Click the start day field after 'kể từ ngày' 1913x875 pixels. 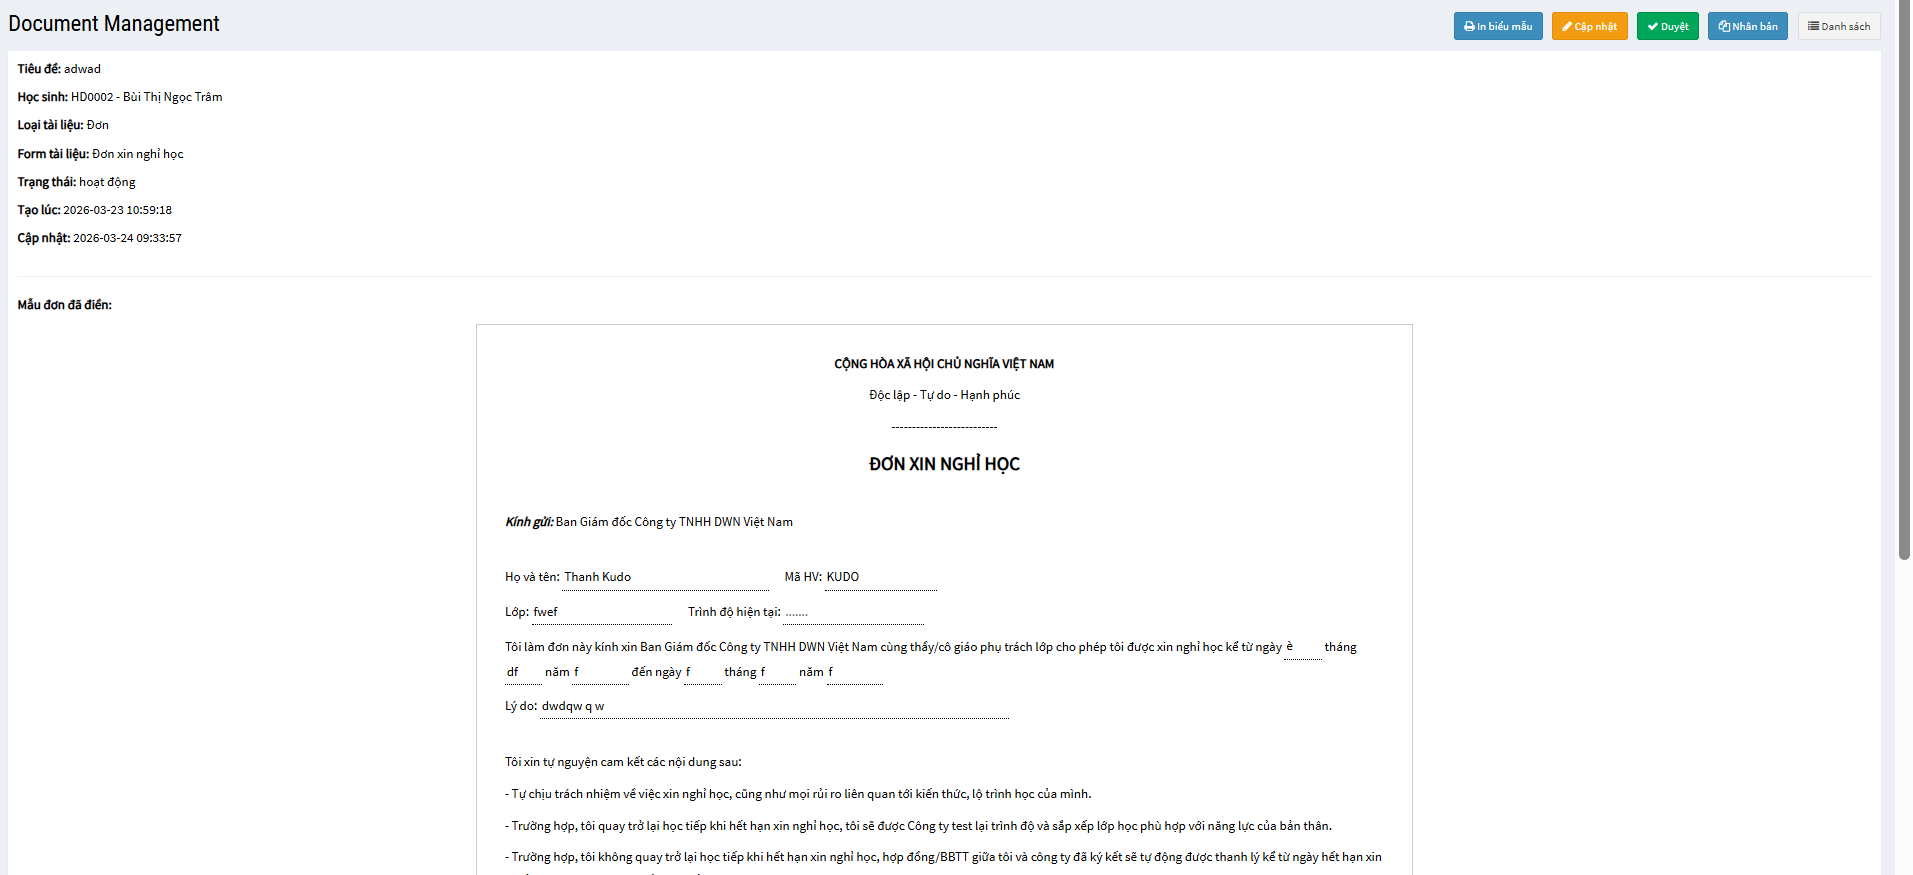(x=1302, y=648)
